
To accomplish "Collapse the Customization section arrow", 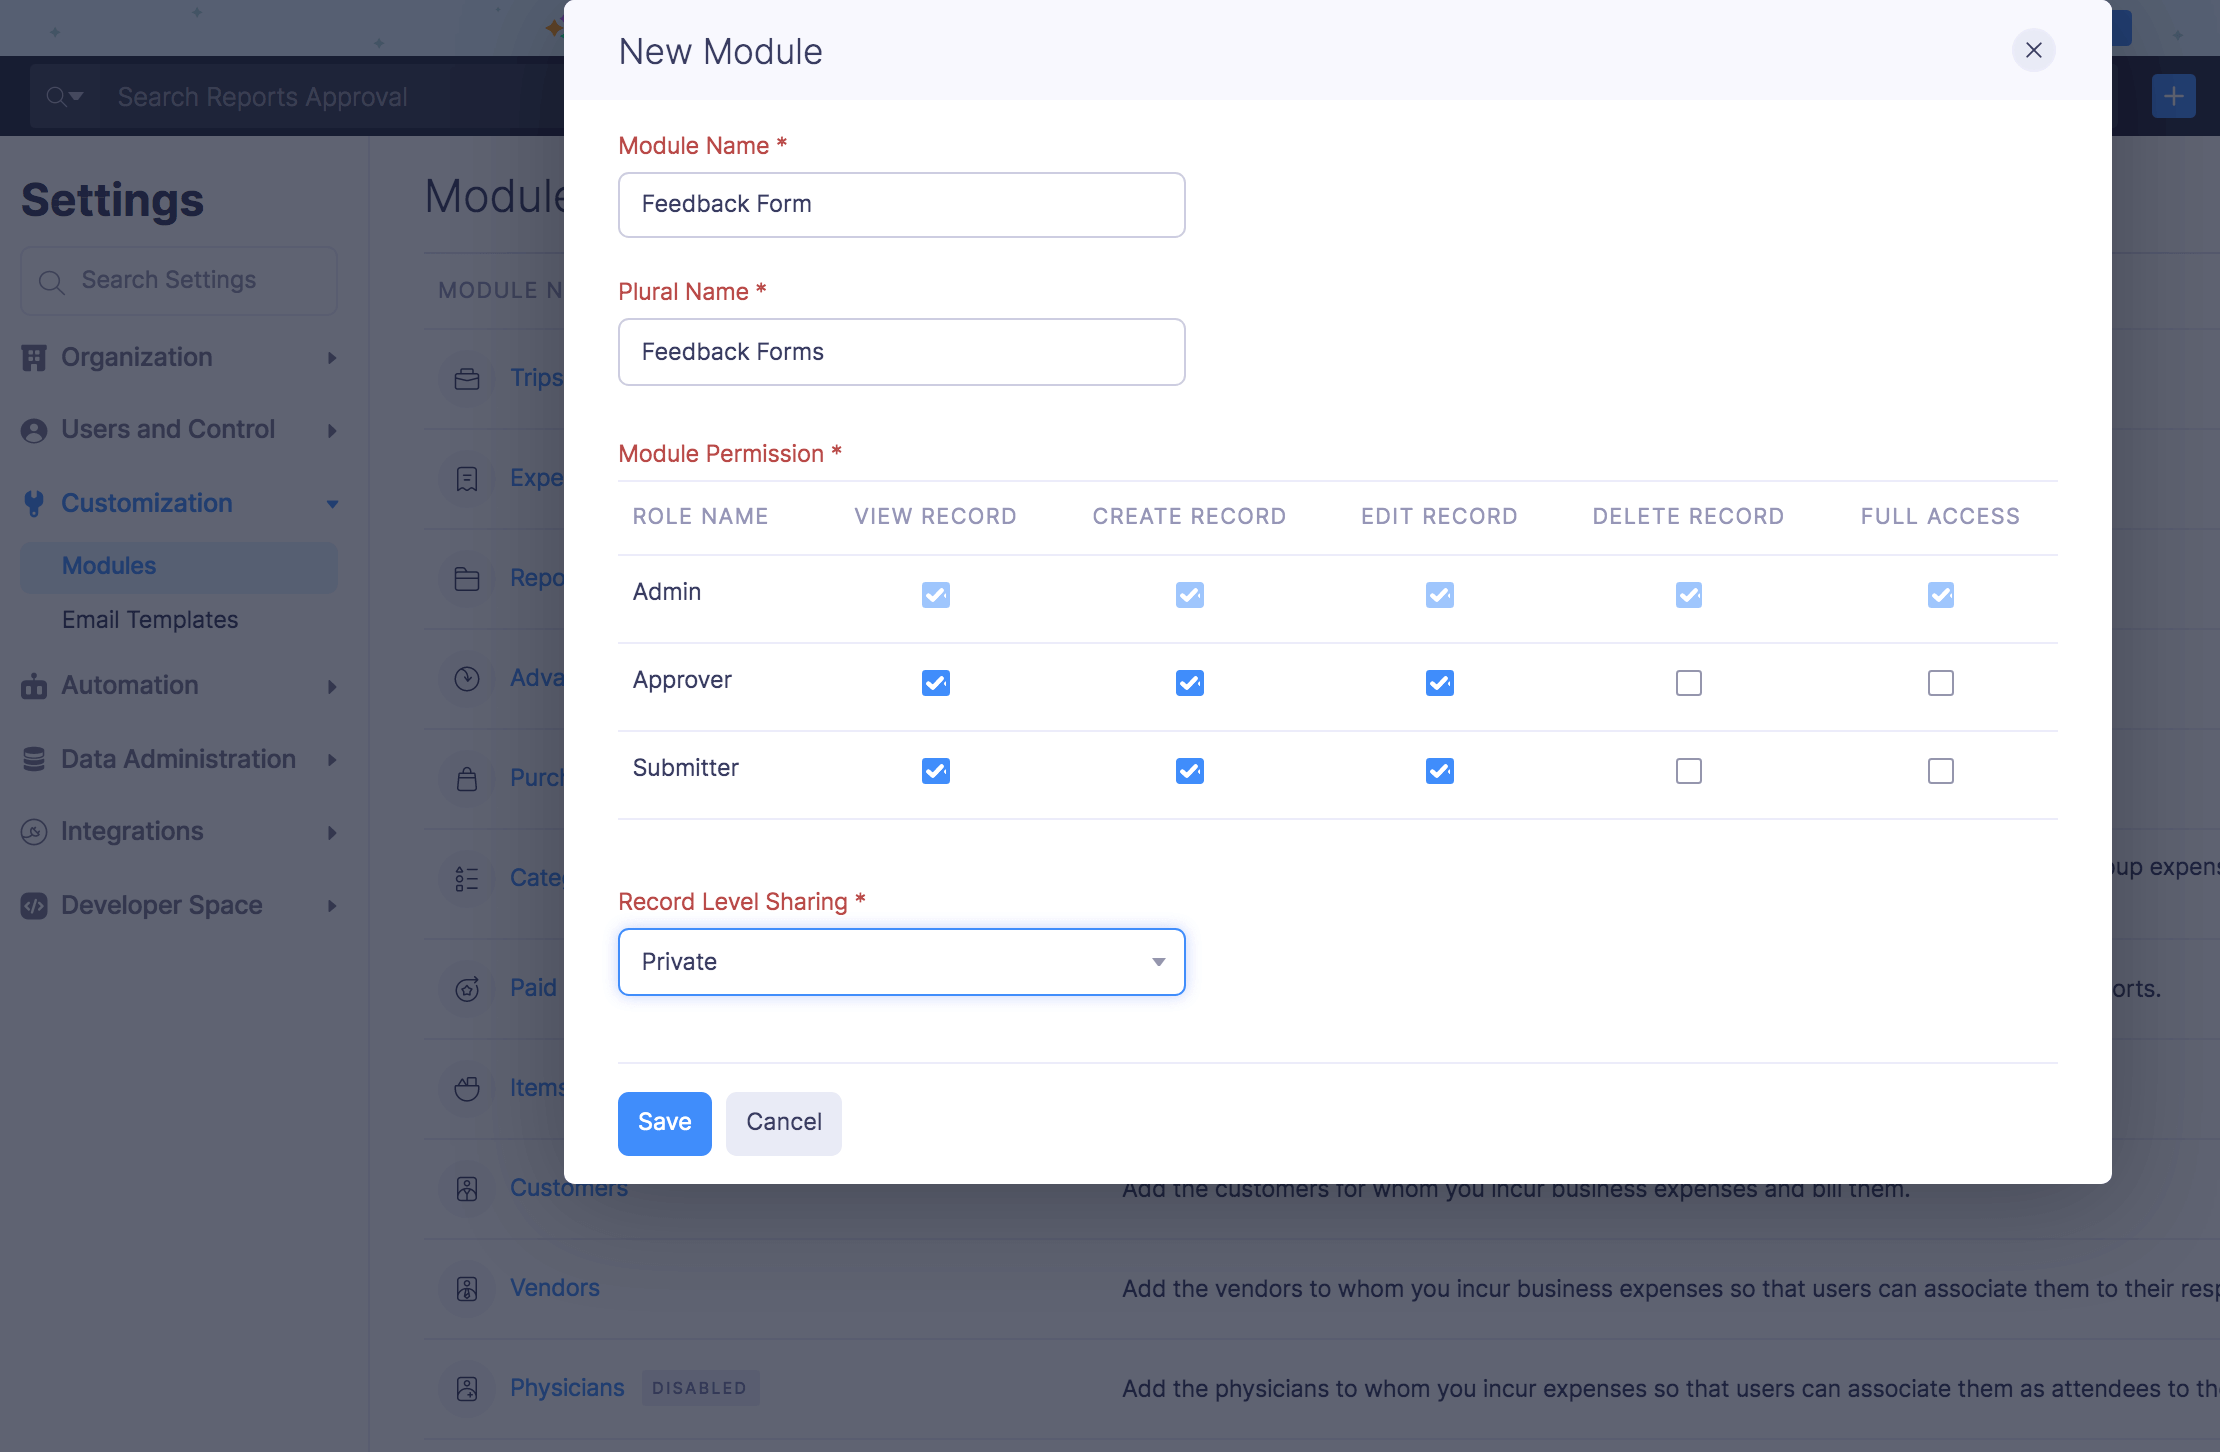I will [x=332, y=504].
